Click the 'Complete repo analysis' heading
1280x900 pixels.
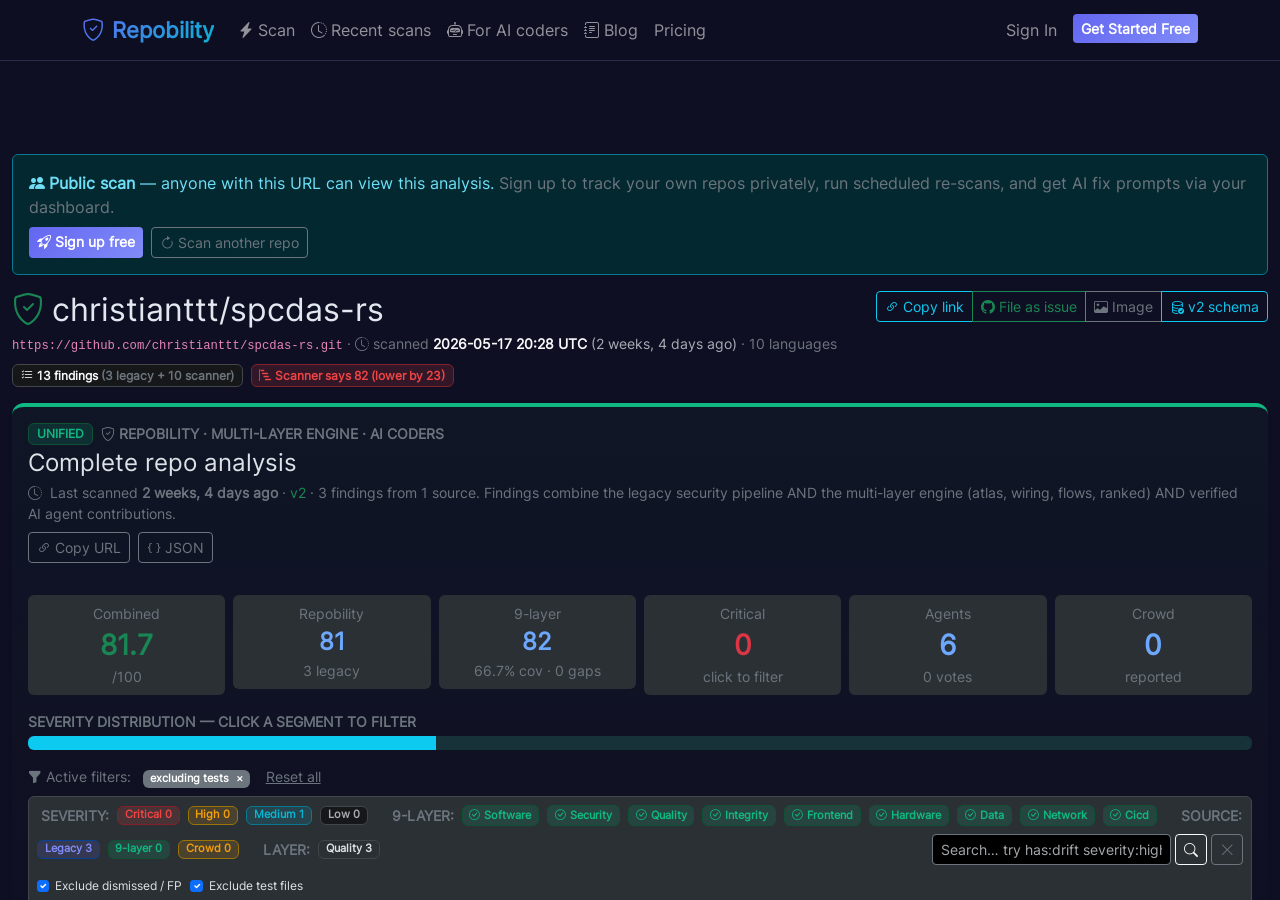162,463
